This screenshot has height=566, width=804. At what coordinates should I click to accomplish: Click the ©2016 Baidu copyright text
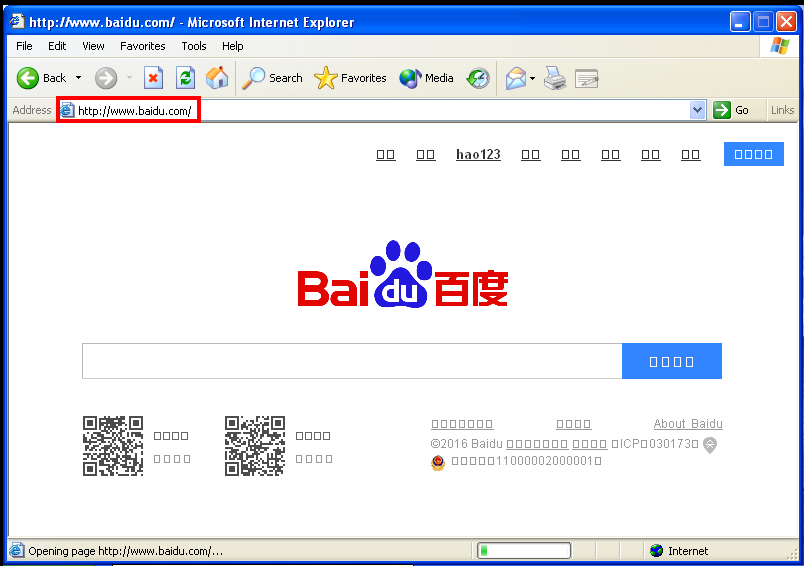(467, 443)
